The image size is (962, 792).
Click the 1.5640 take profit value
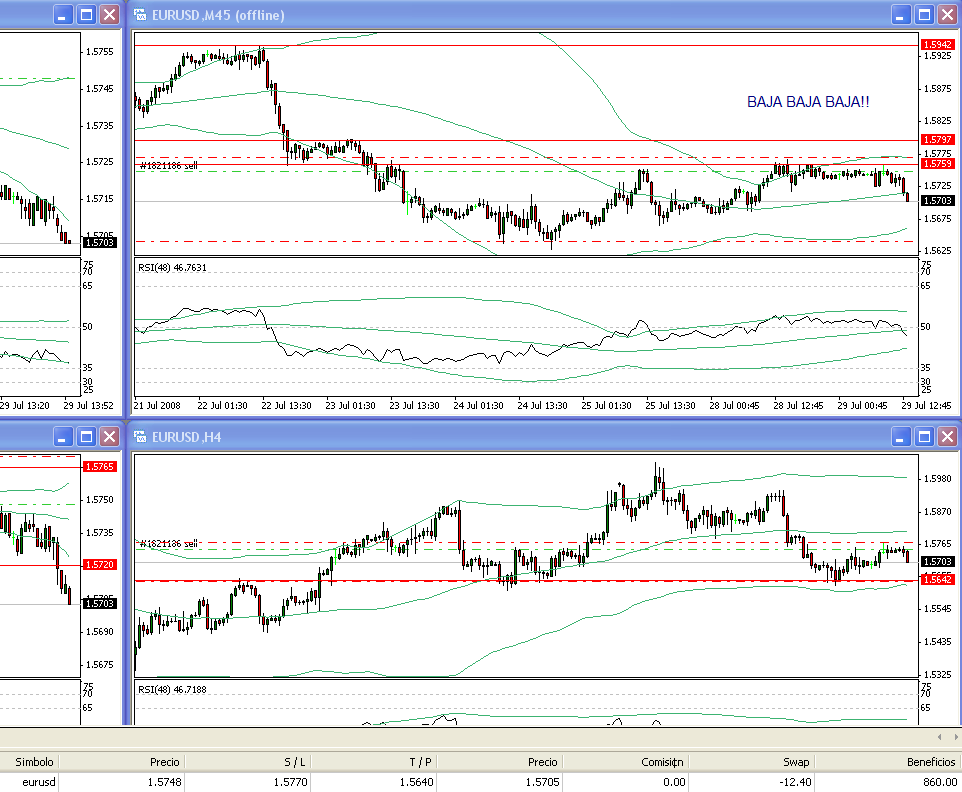(x=417, y=782)
